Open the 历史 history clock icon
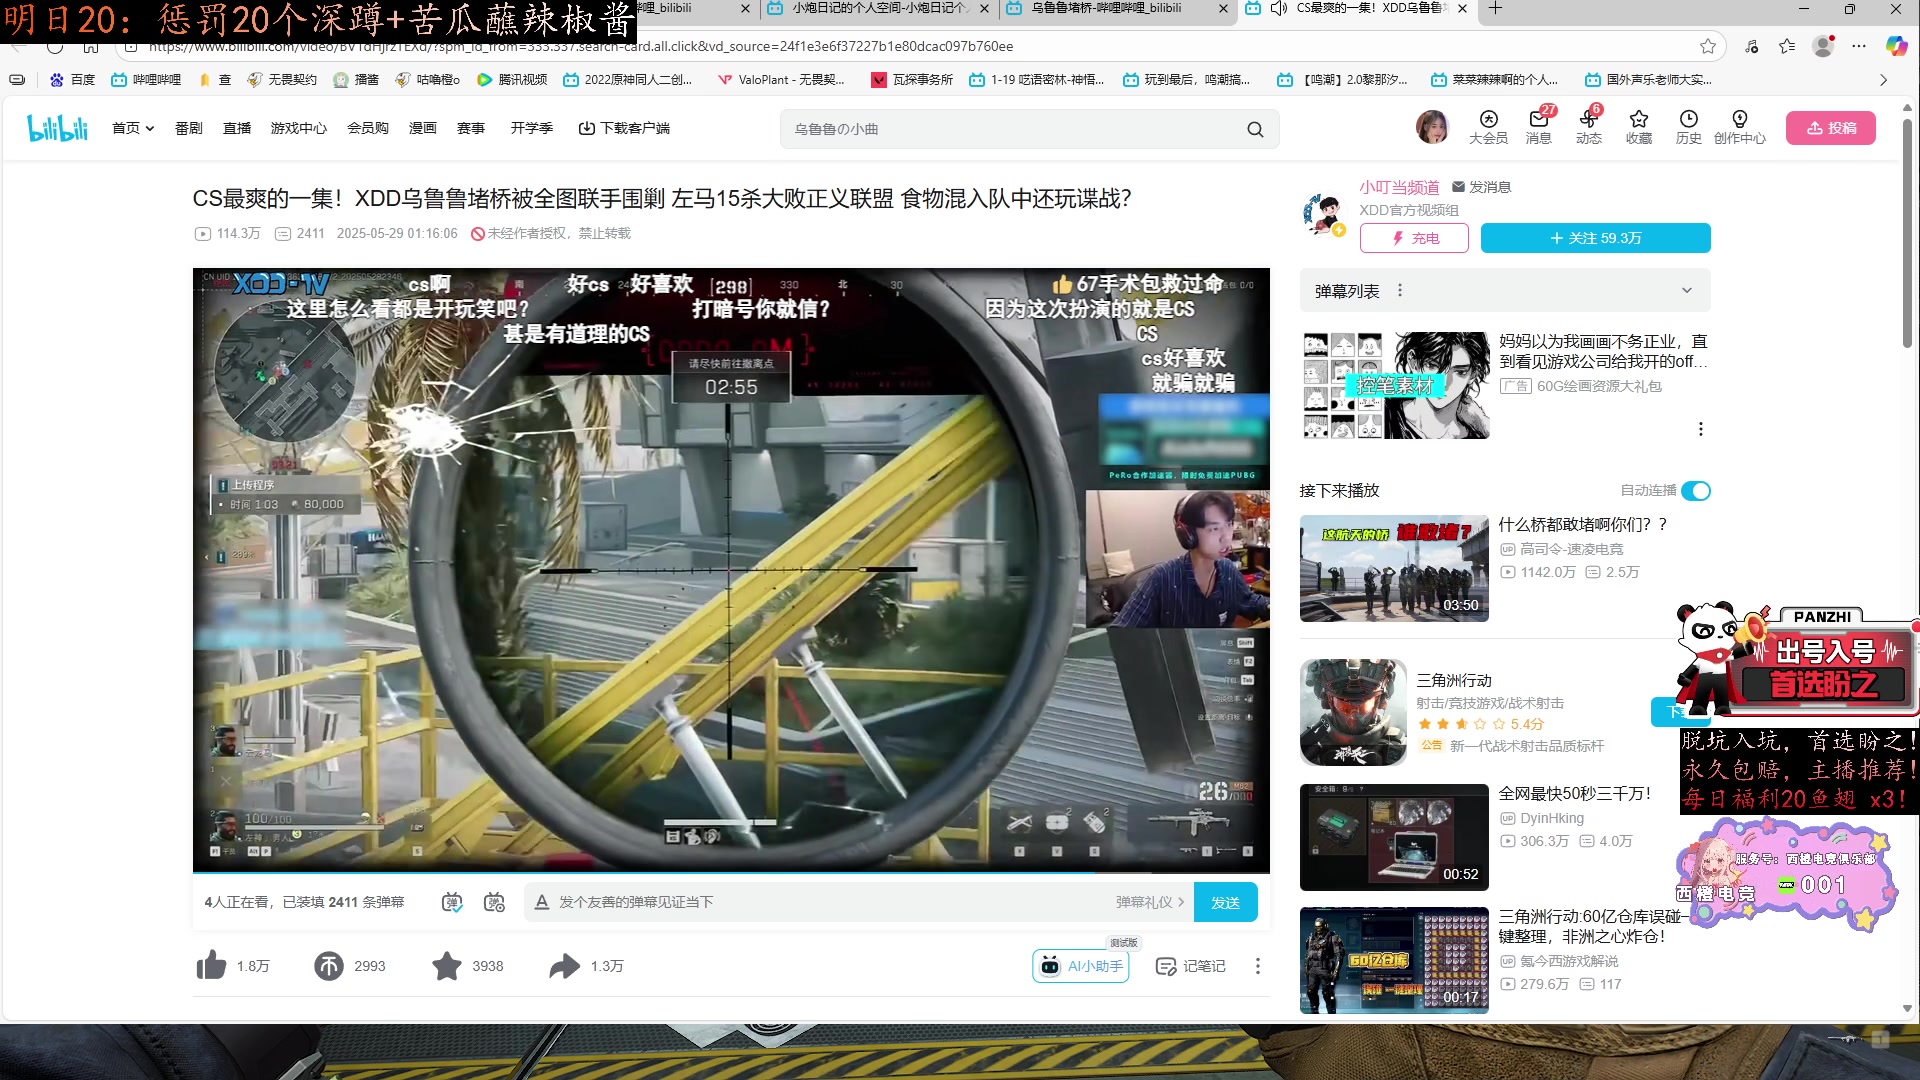 1688,127
